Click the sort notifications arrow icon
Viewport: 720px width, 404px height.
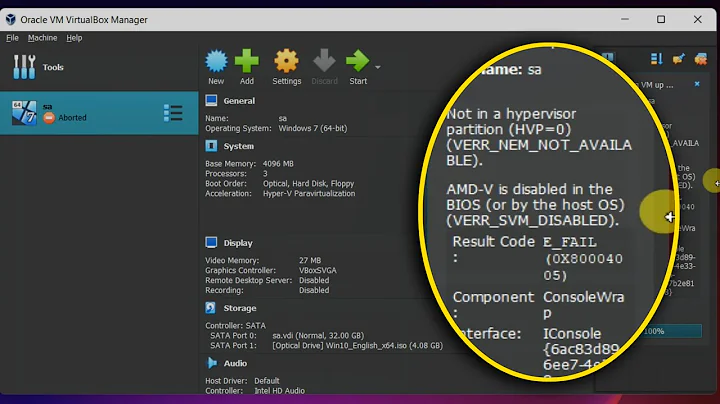657,59
